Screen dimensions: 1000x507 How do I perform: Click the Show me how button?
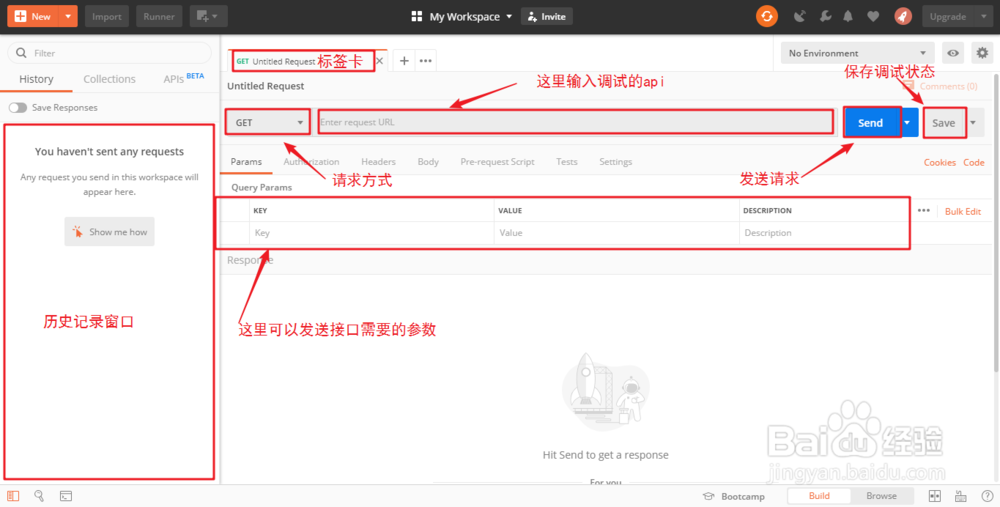coord(110,232)
